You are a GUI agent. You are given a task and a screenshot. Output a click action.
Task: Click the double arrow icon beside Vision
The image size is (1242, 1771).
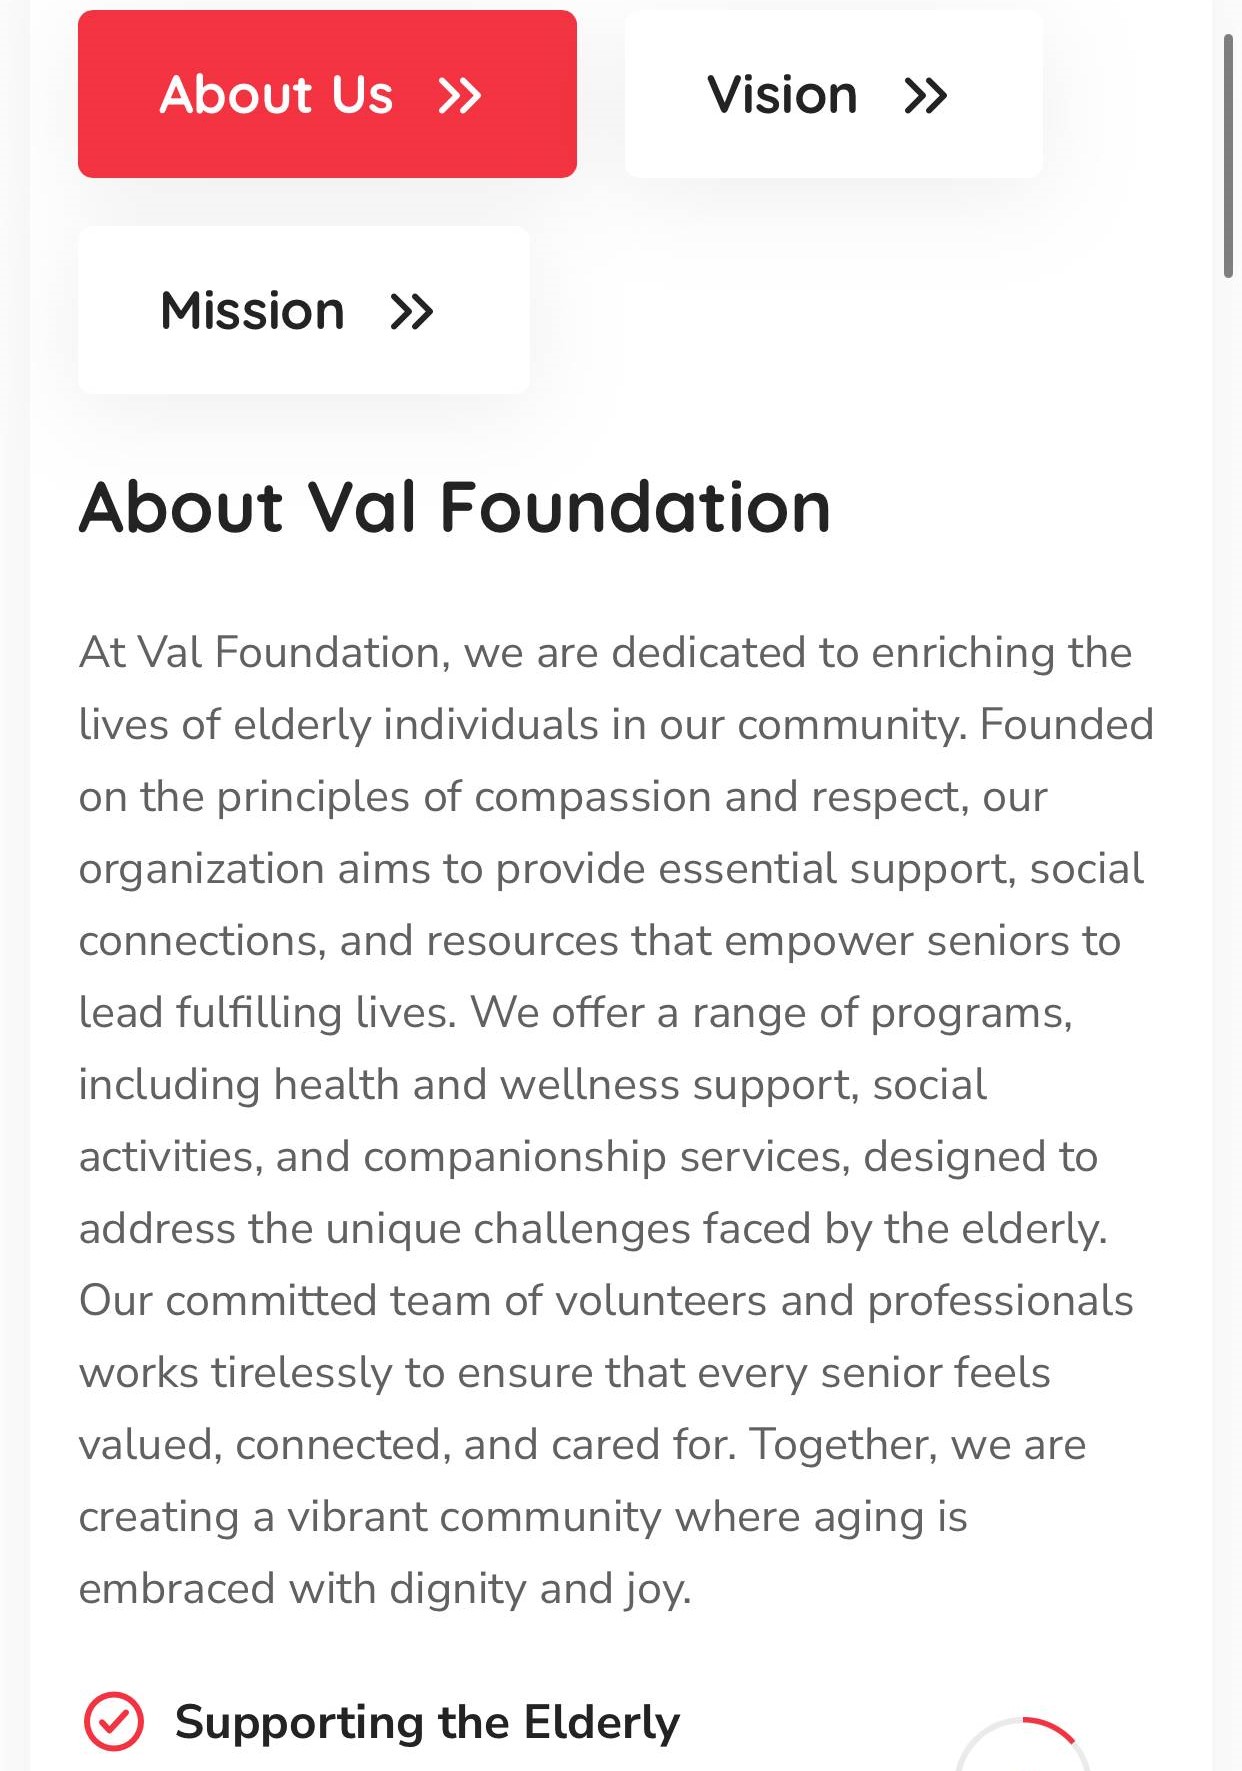925,96
